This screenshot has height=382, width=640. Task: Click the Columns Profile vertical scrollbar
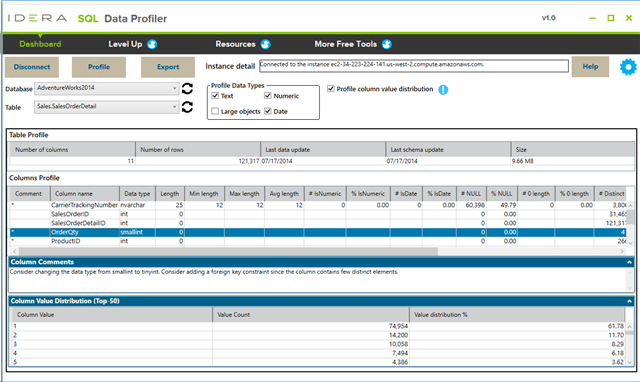(630, 217)
